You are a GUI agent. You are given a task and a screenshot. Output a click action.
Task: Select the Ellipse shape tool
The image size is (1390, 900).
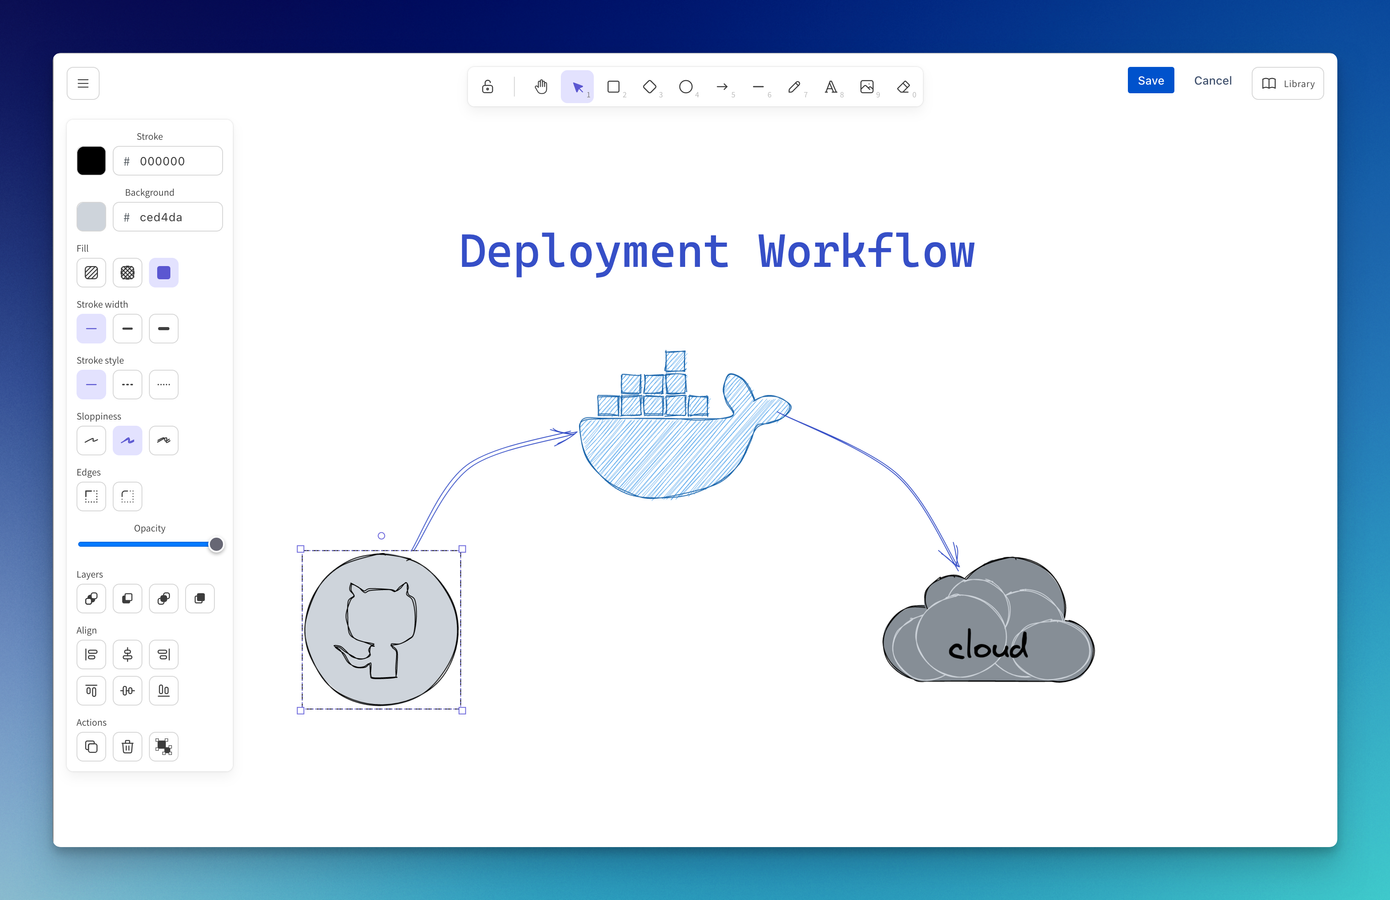pos(686,87)
